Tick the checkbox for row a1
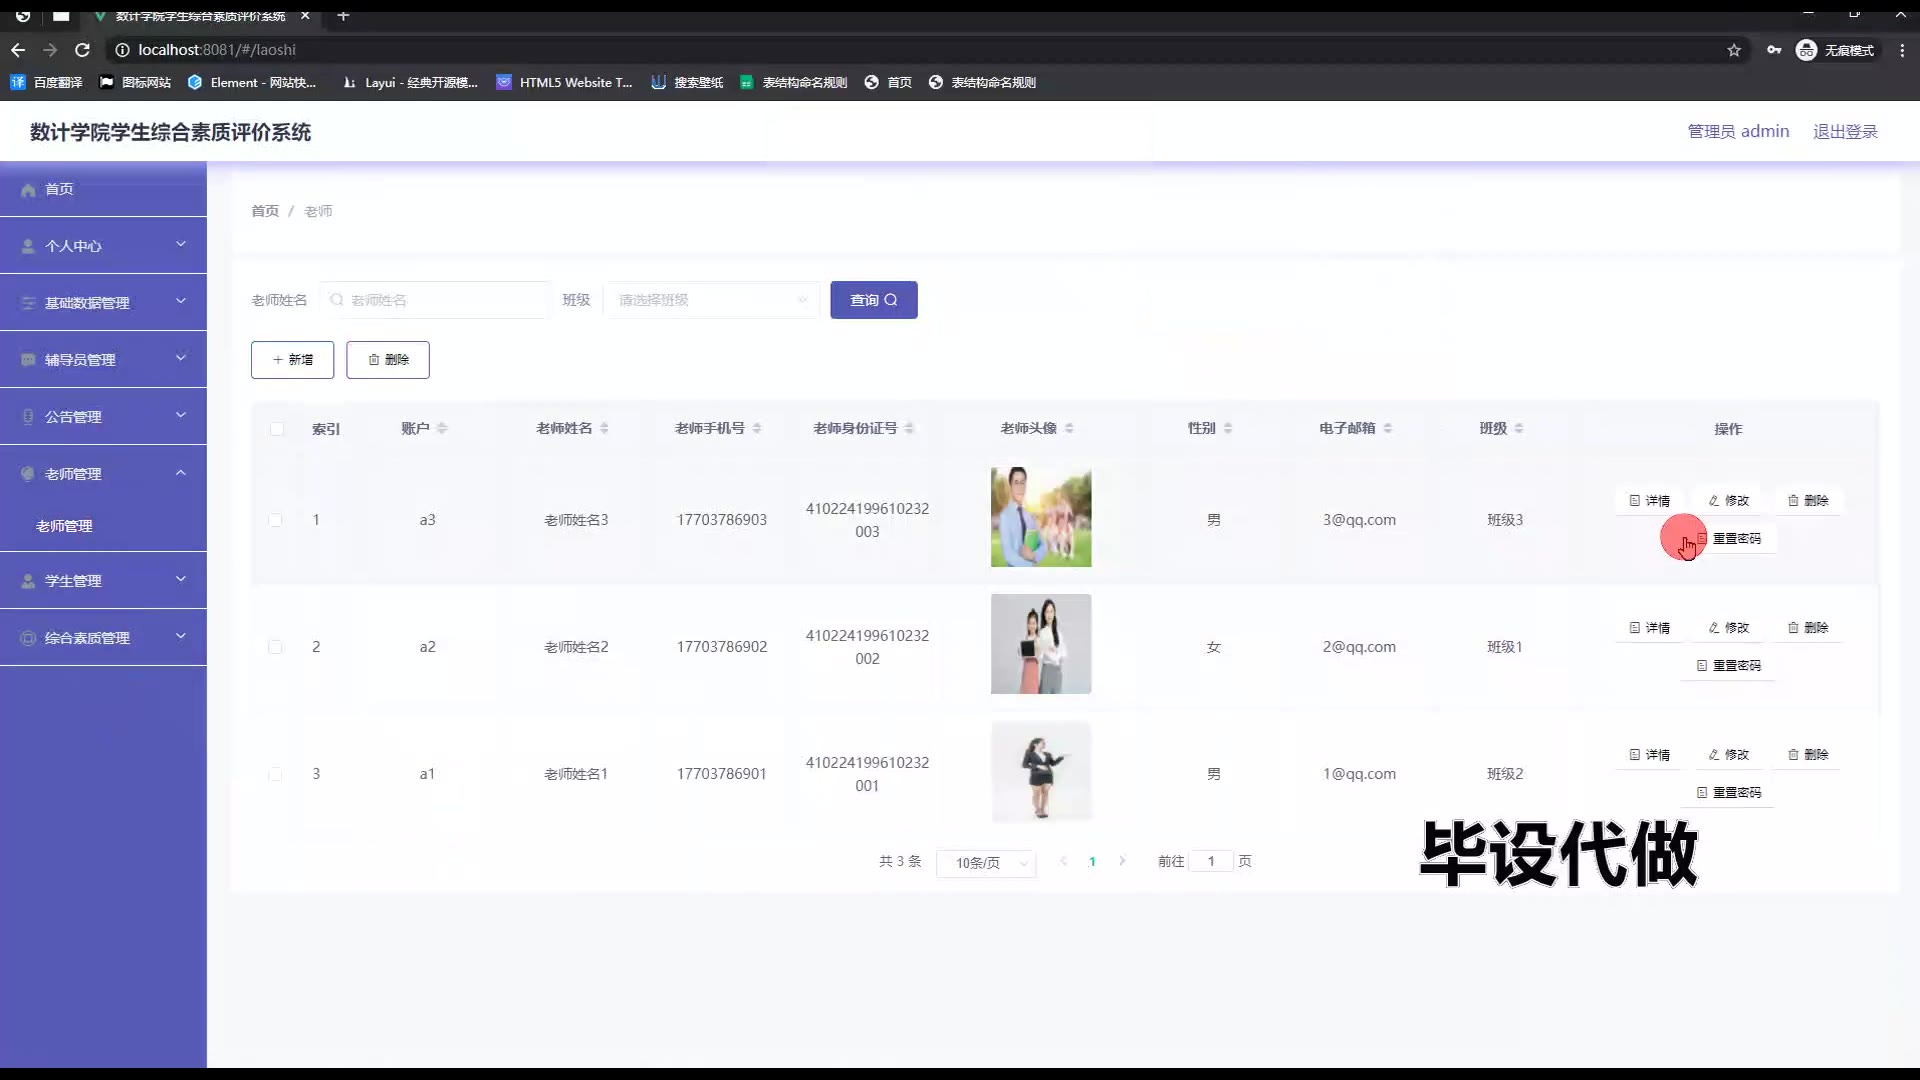Viewport: 1920px width, 1080px height. [275, 774]
